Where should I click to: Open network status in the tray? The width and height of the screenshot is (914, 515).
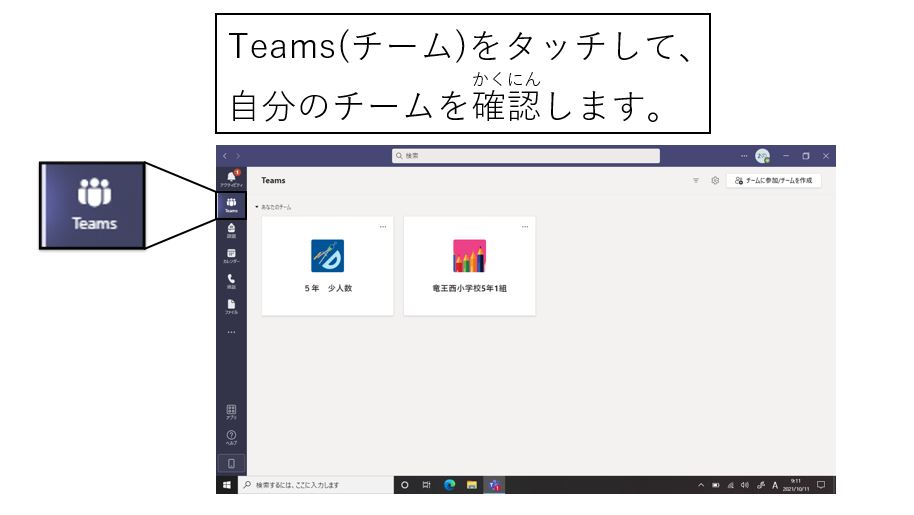730,485
